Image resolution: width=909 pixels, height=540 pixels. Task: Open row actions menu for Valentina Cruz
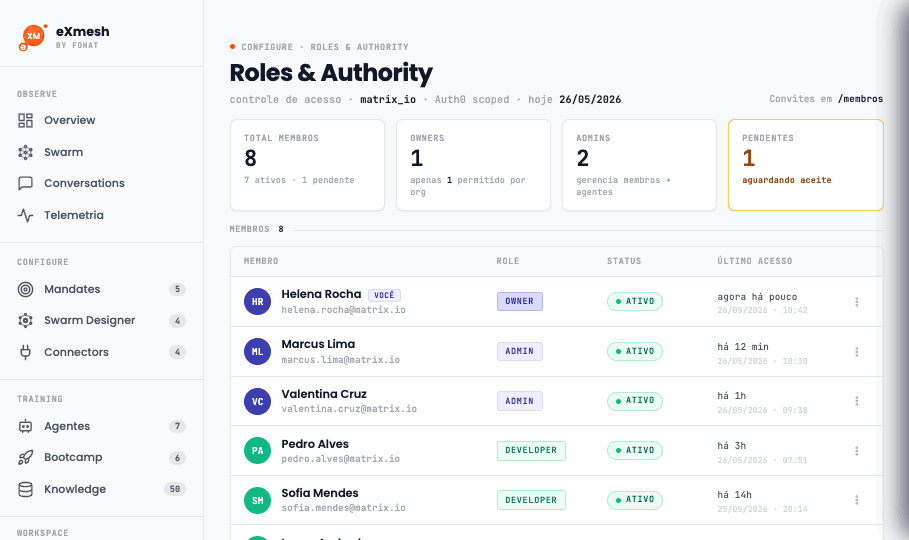click(856, 401)
